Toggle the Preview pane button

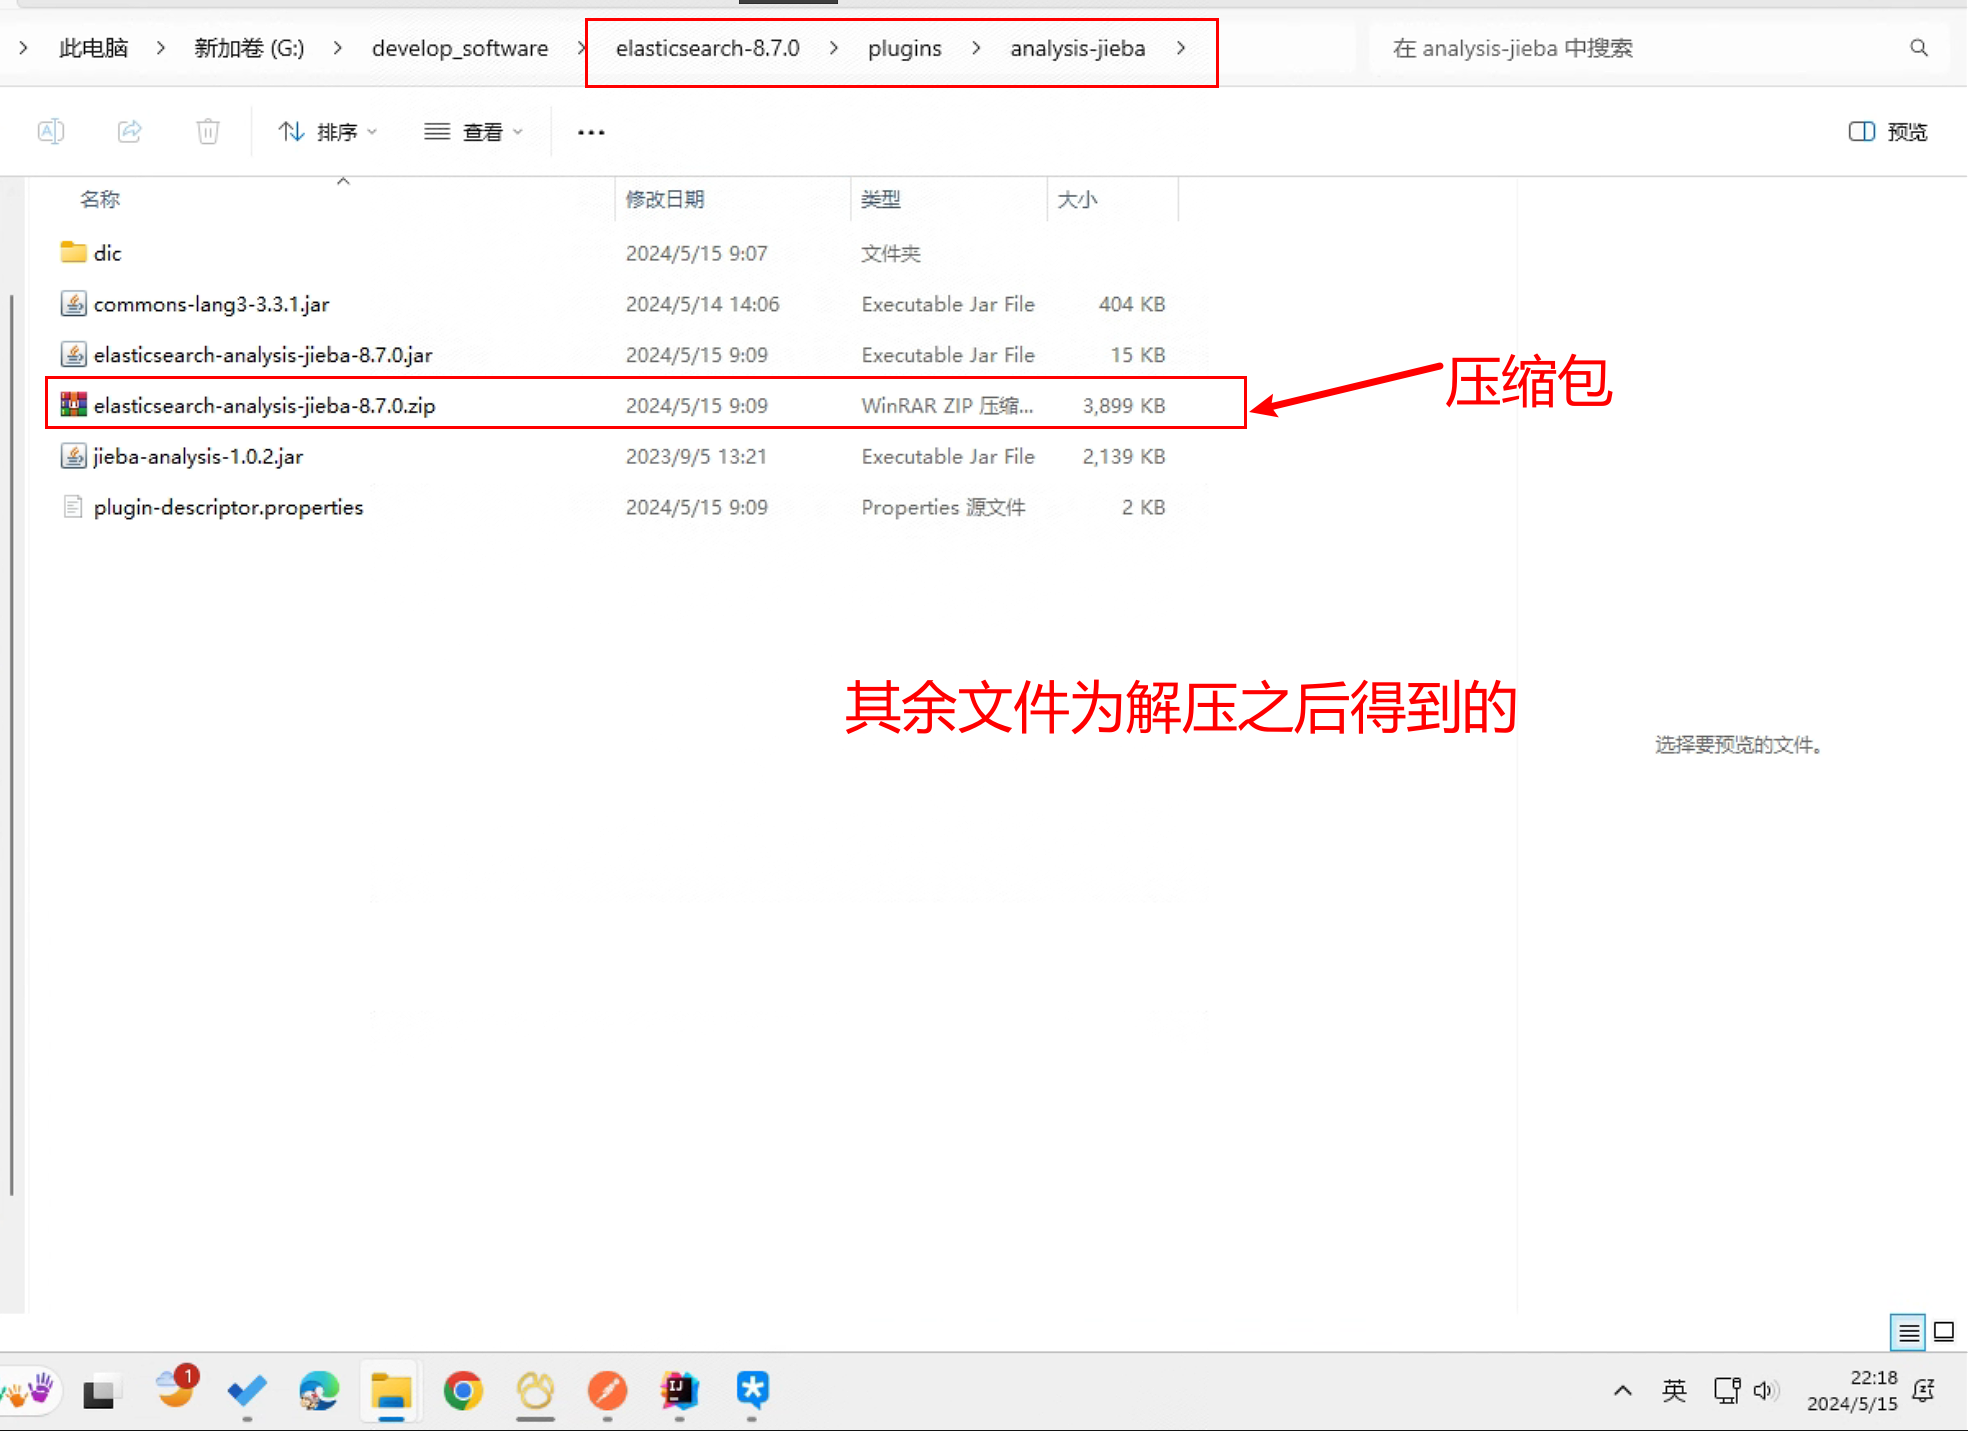(1887, 131)
